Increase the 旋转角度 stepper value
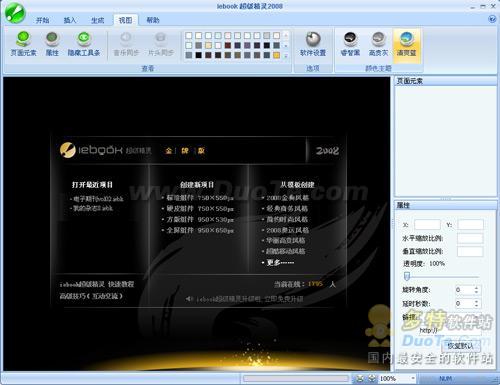The height and width of the screenshot is (385, 500). tap(476, 288)
